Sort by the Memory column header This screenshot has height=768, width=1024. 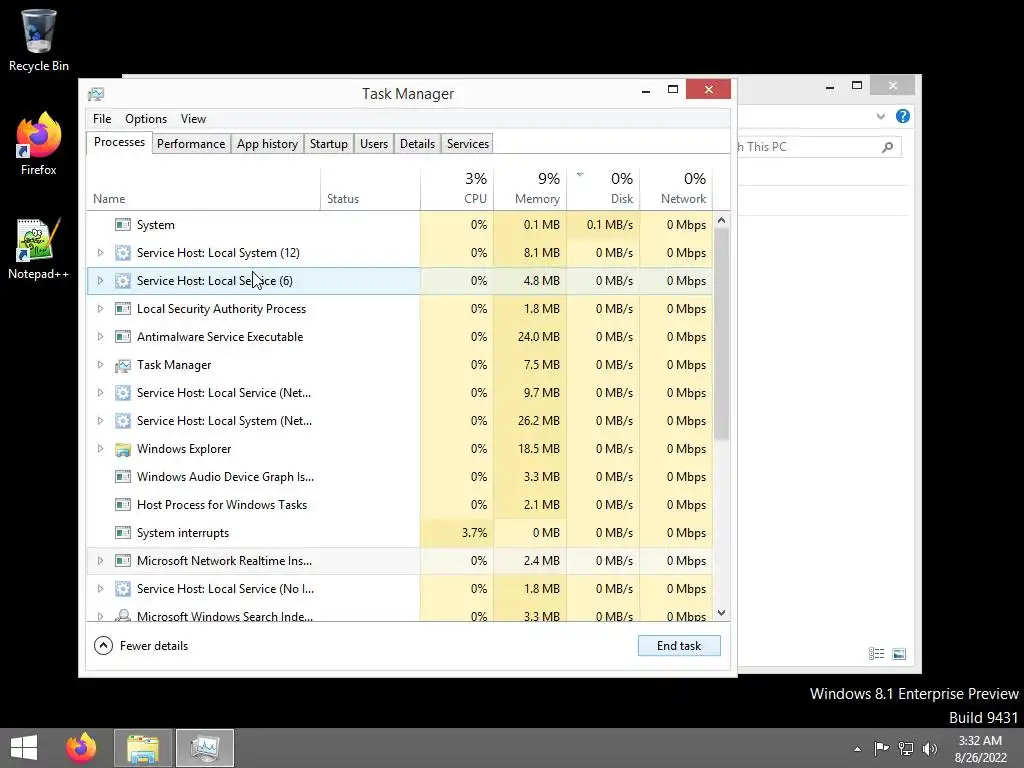(x=530, y=189)
